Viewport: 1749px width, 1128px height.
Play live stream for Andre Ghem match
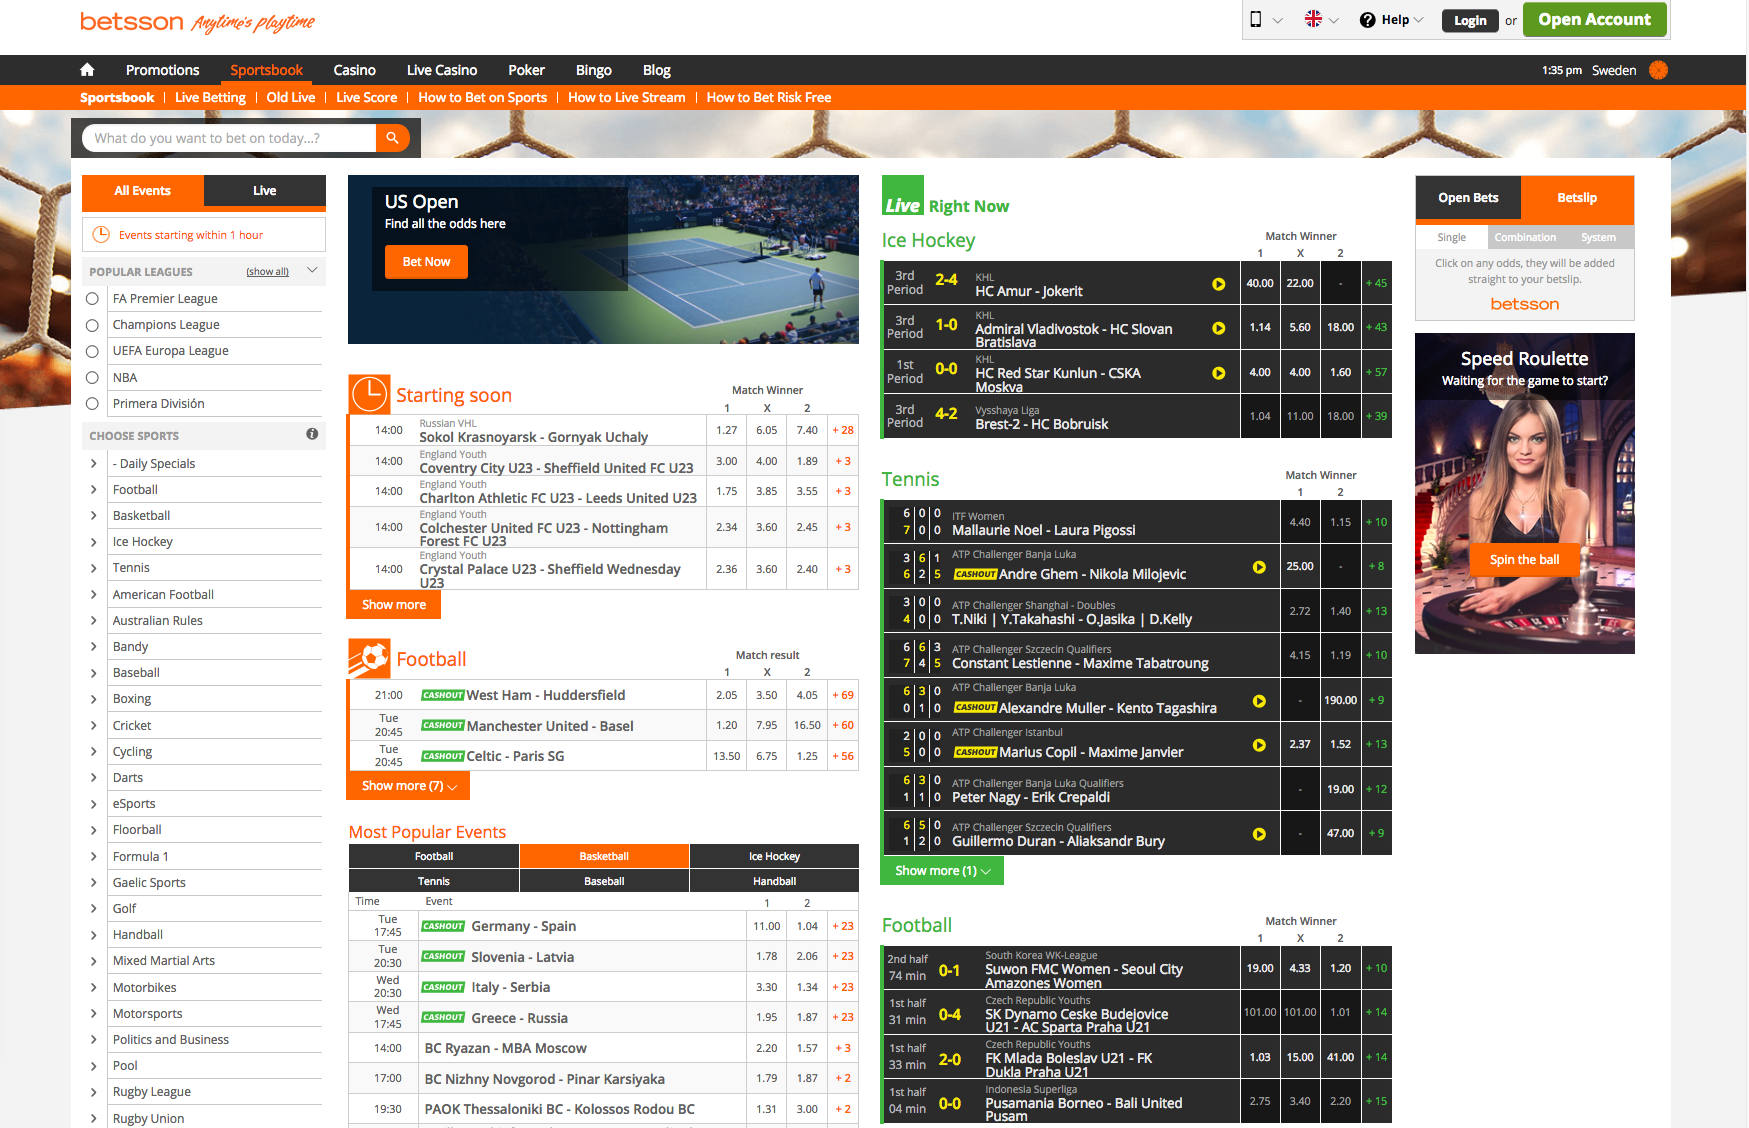pyautogui.click(x=1259, y=567)
